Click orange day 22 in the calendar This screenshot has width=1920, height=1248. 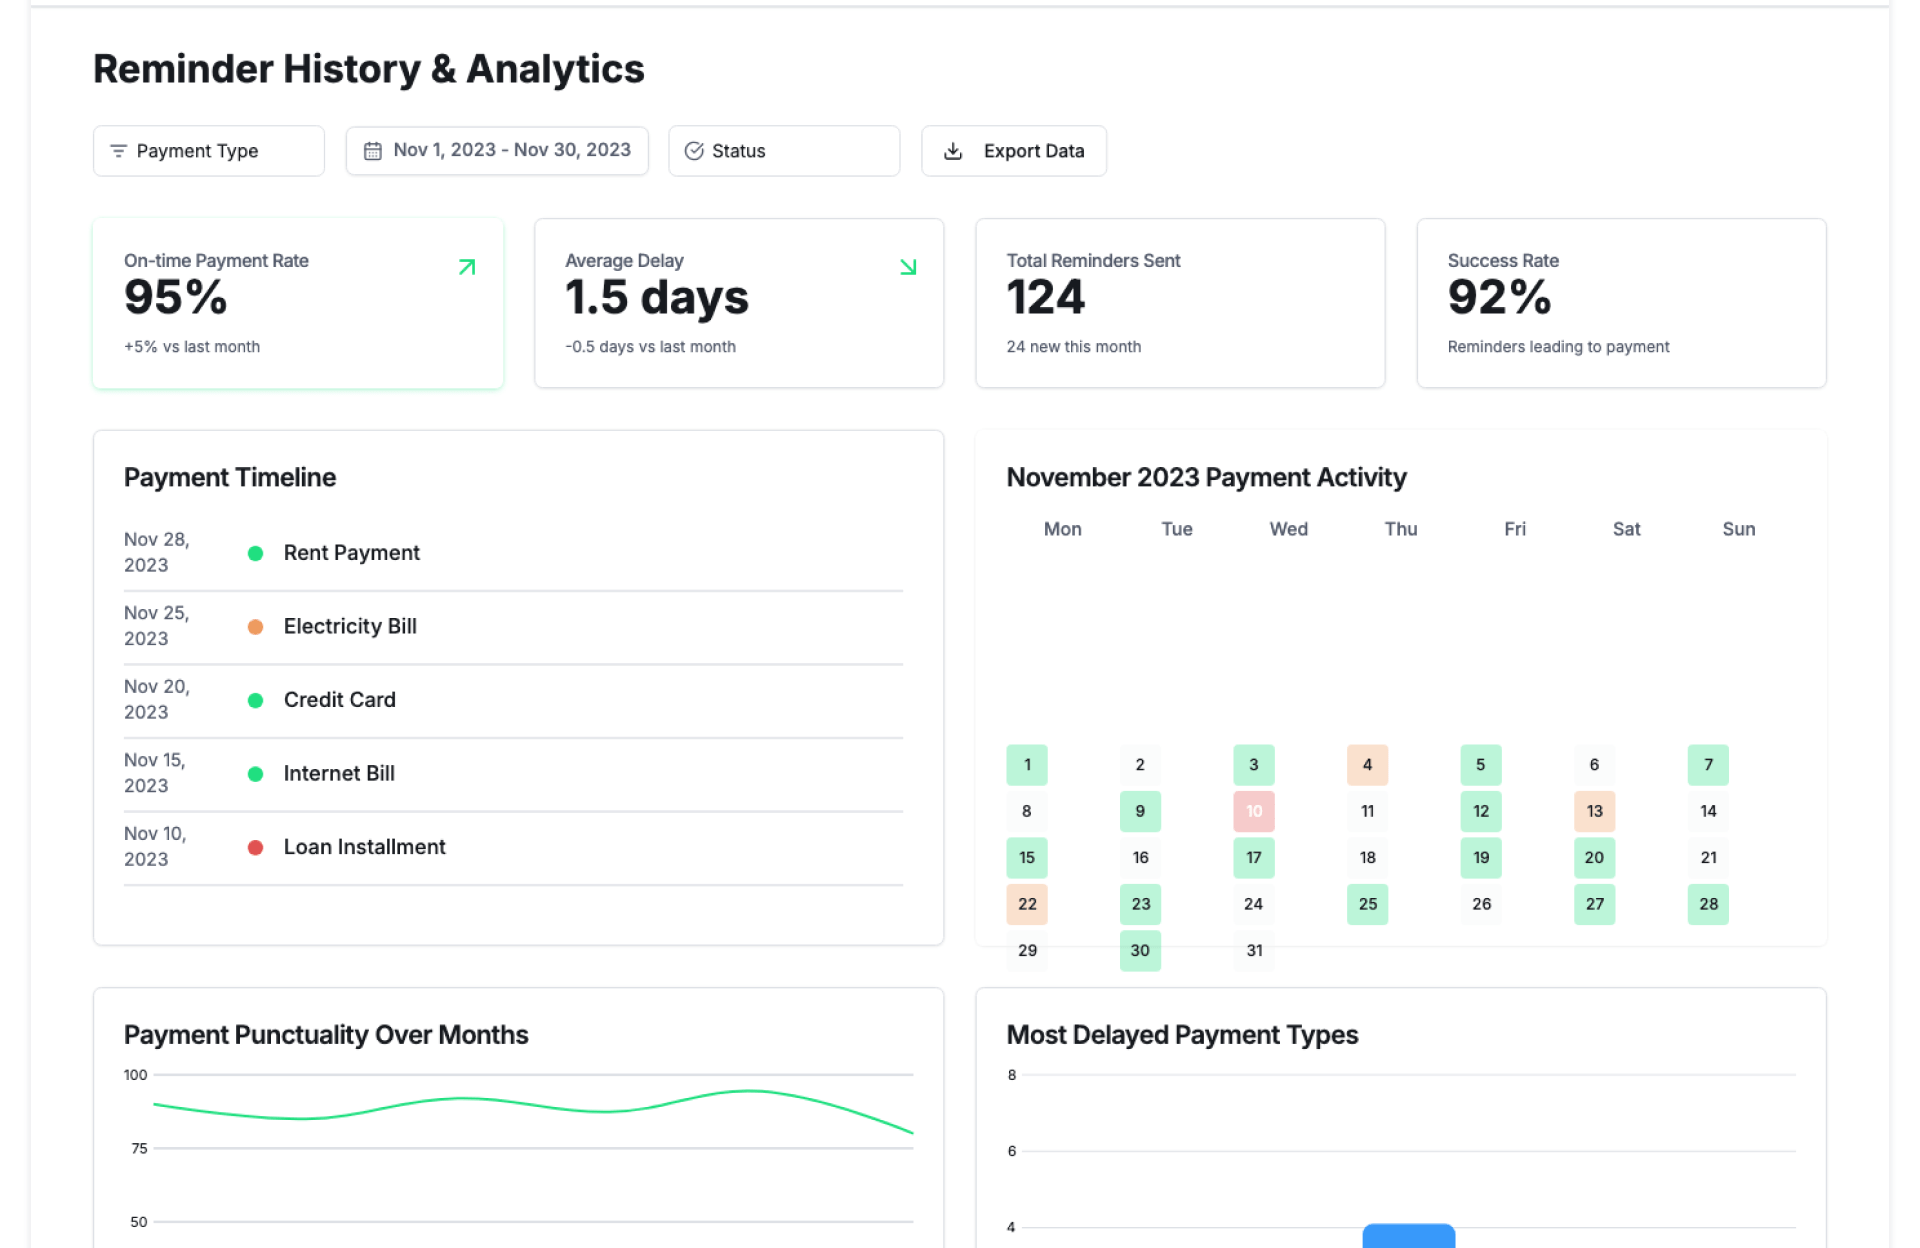click(x=1026, y=904)
